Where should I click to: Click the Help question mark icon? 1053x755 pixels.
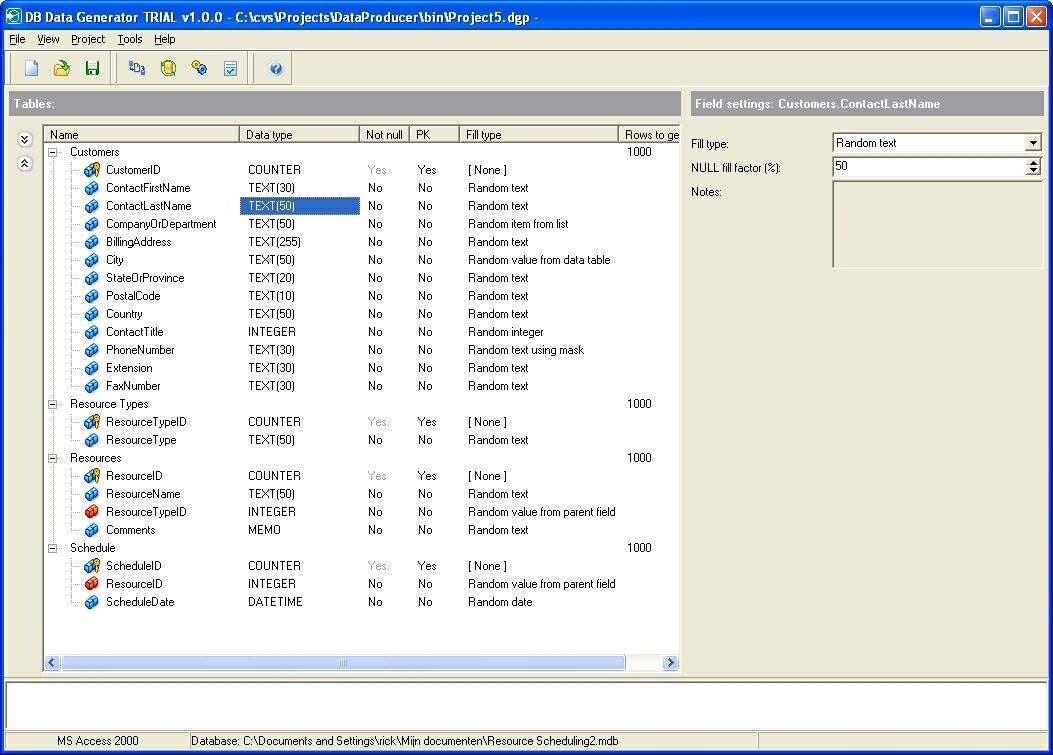(276, 68)
